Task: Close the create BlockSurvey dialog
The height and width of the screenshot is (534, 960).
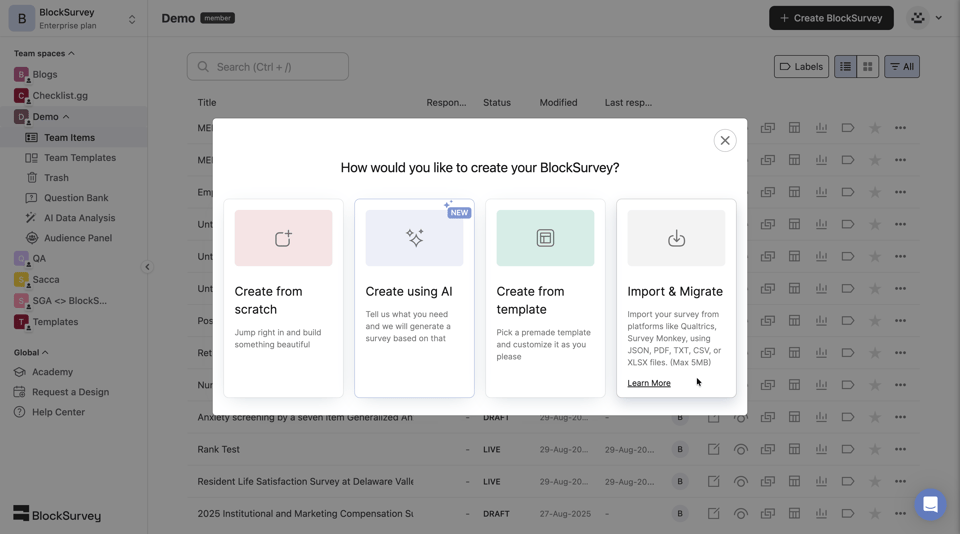Action: point(725,141)
